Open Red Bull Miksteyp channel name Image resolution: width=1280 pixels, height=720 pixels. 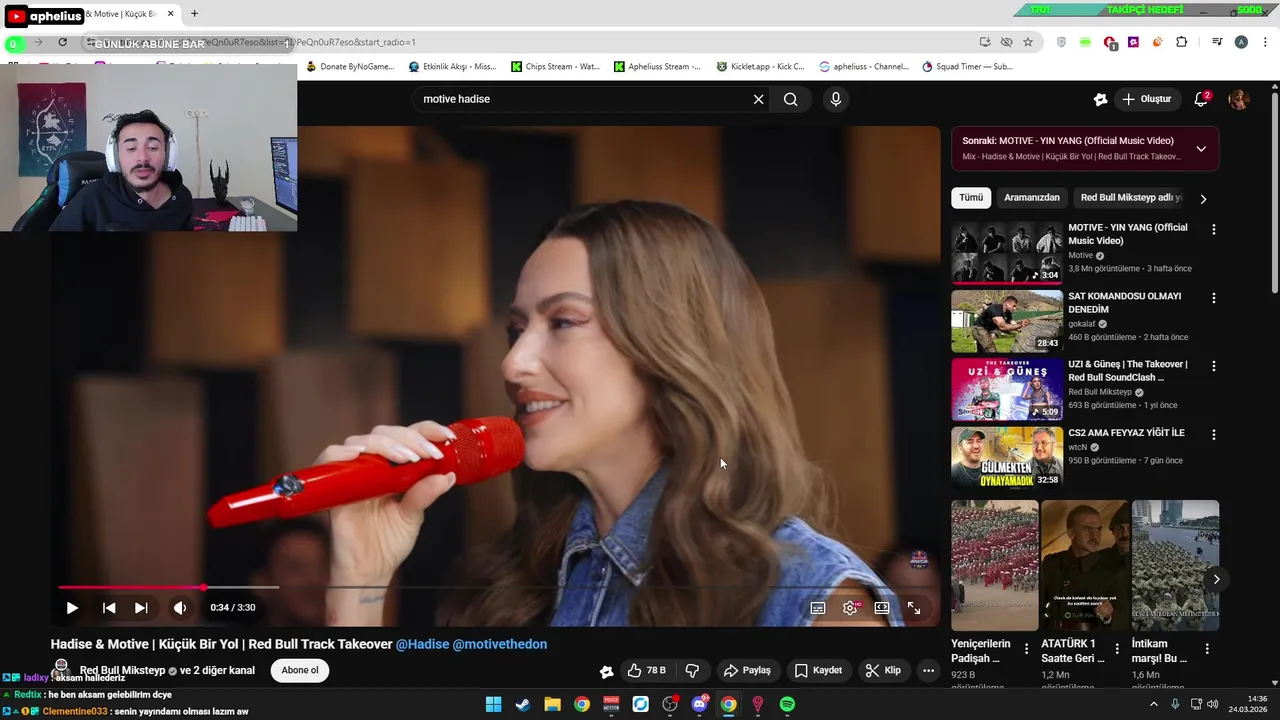pos(122,670)
